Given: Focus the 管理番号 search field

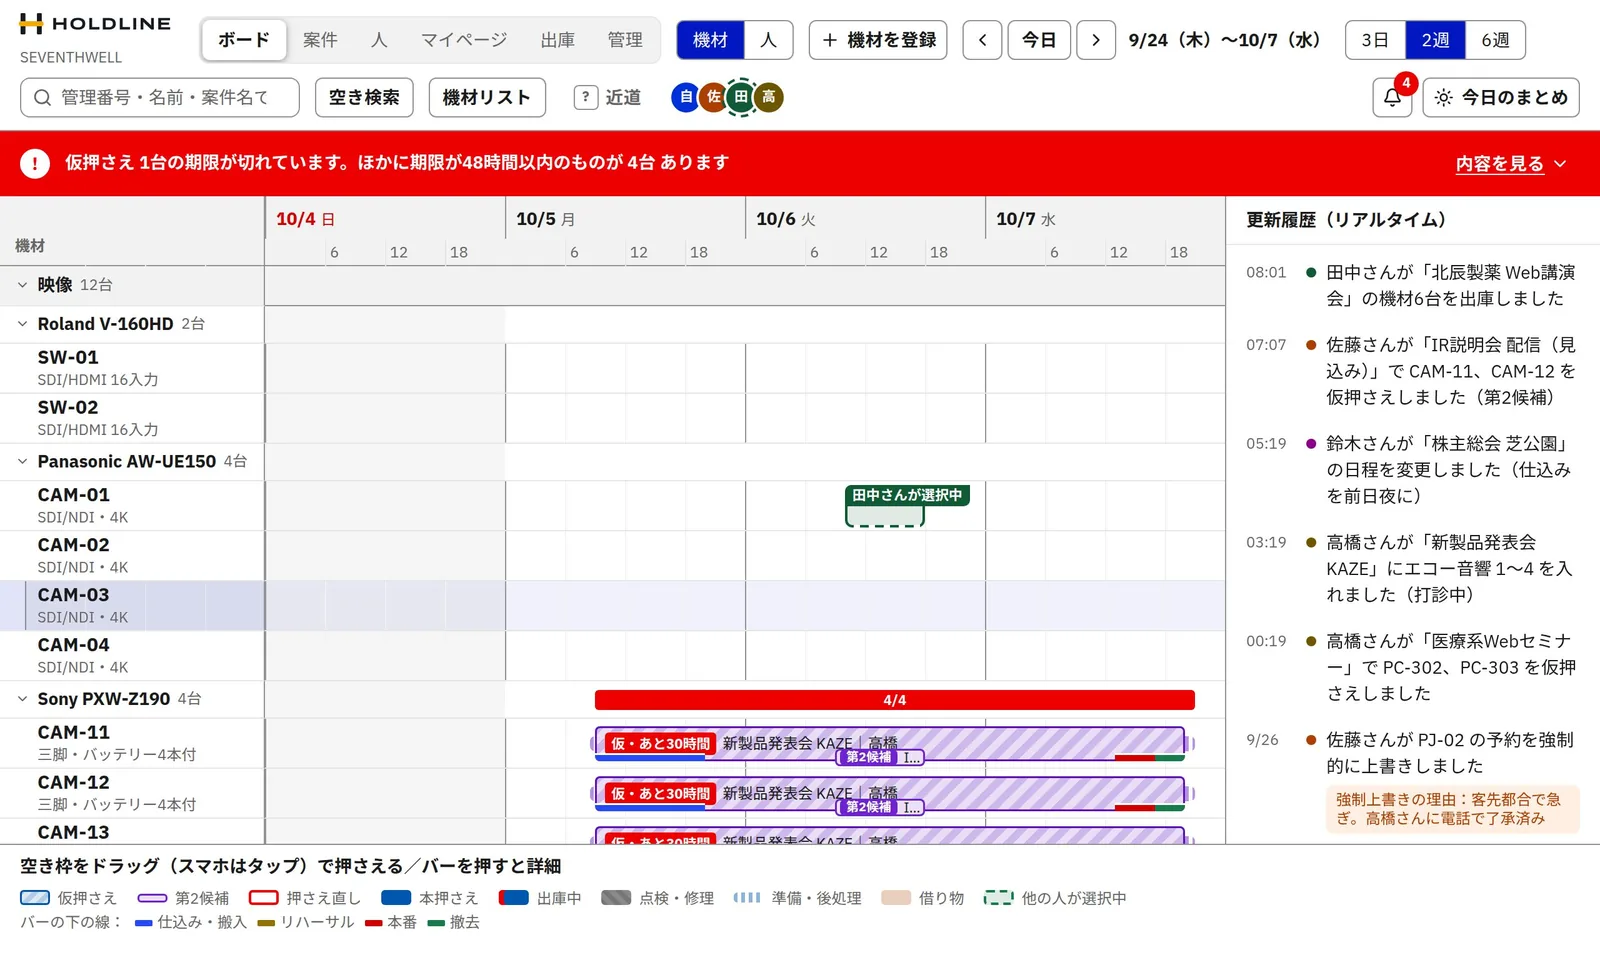Looking at the screenshot, I should (160, 97).
